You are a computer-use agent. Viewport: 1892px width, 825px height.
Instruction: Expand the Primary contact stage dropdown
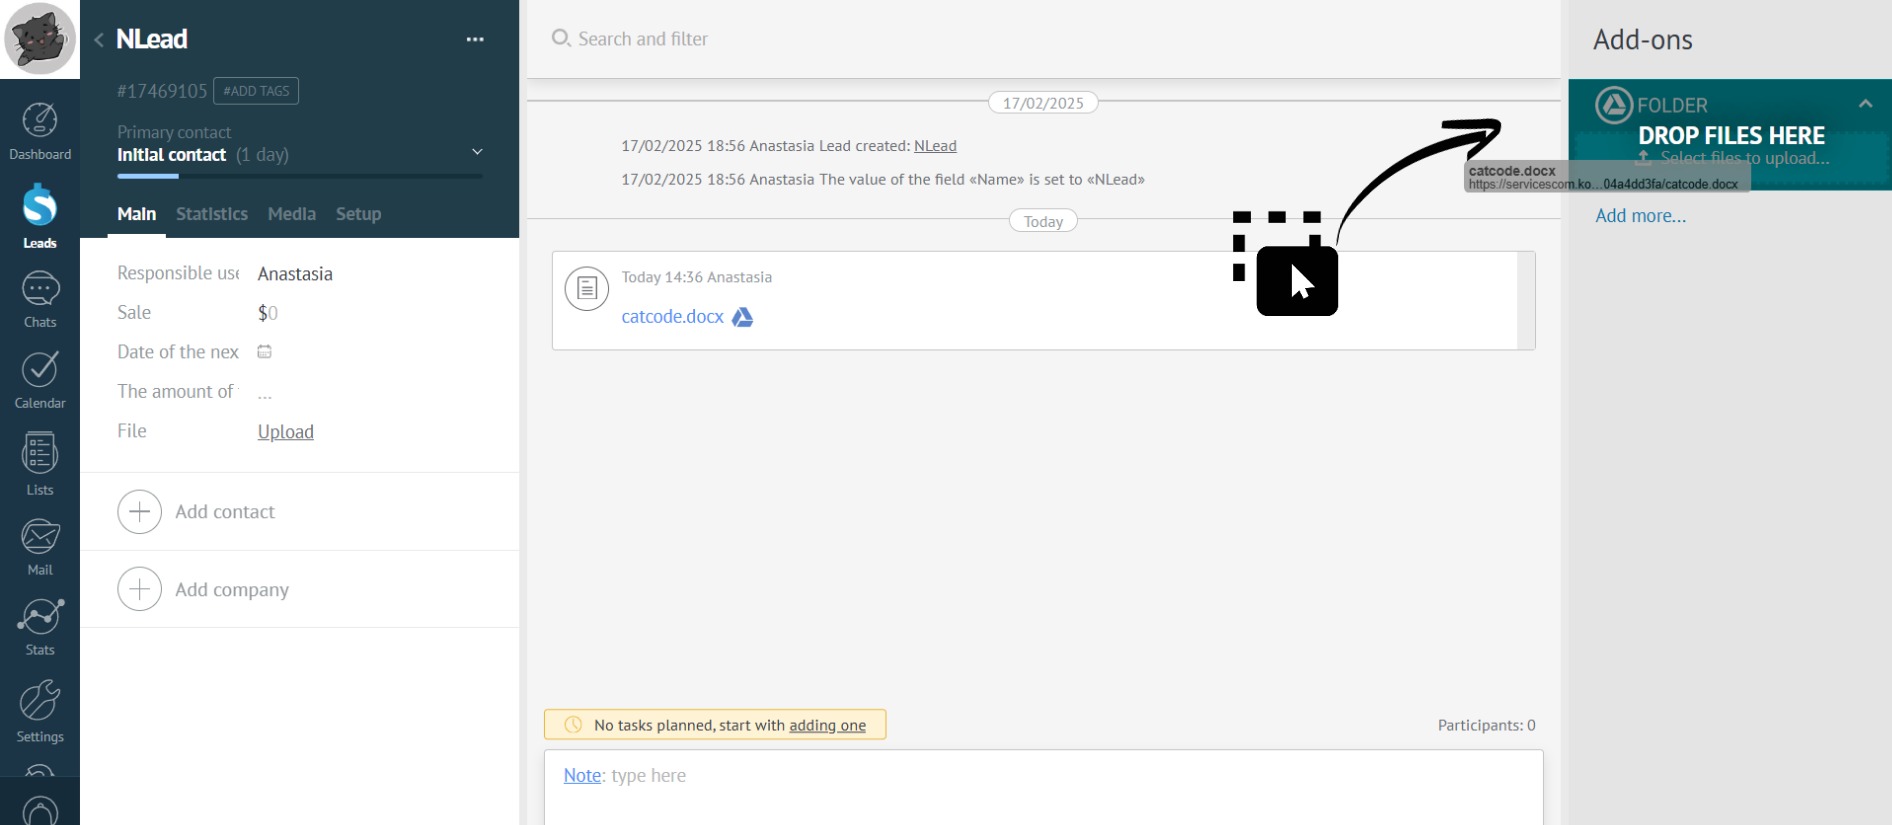pyautogui.click(x=477, y=152)
